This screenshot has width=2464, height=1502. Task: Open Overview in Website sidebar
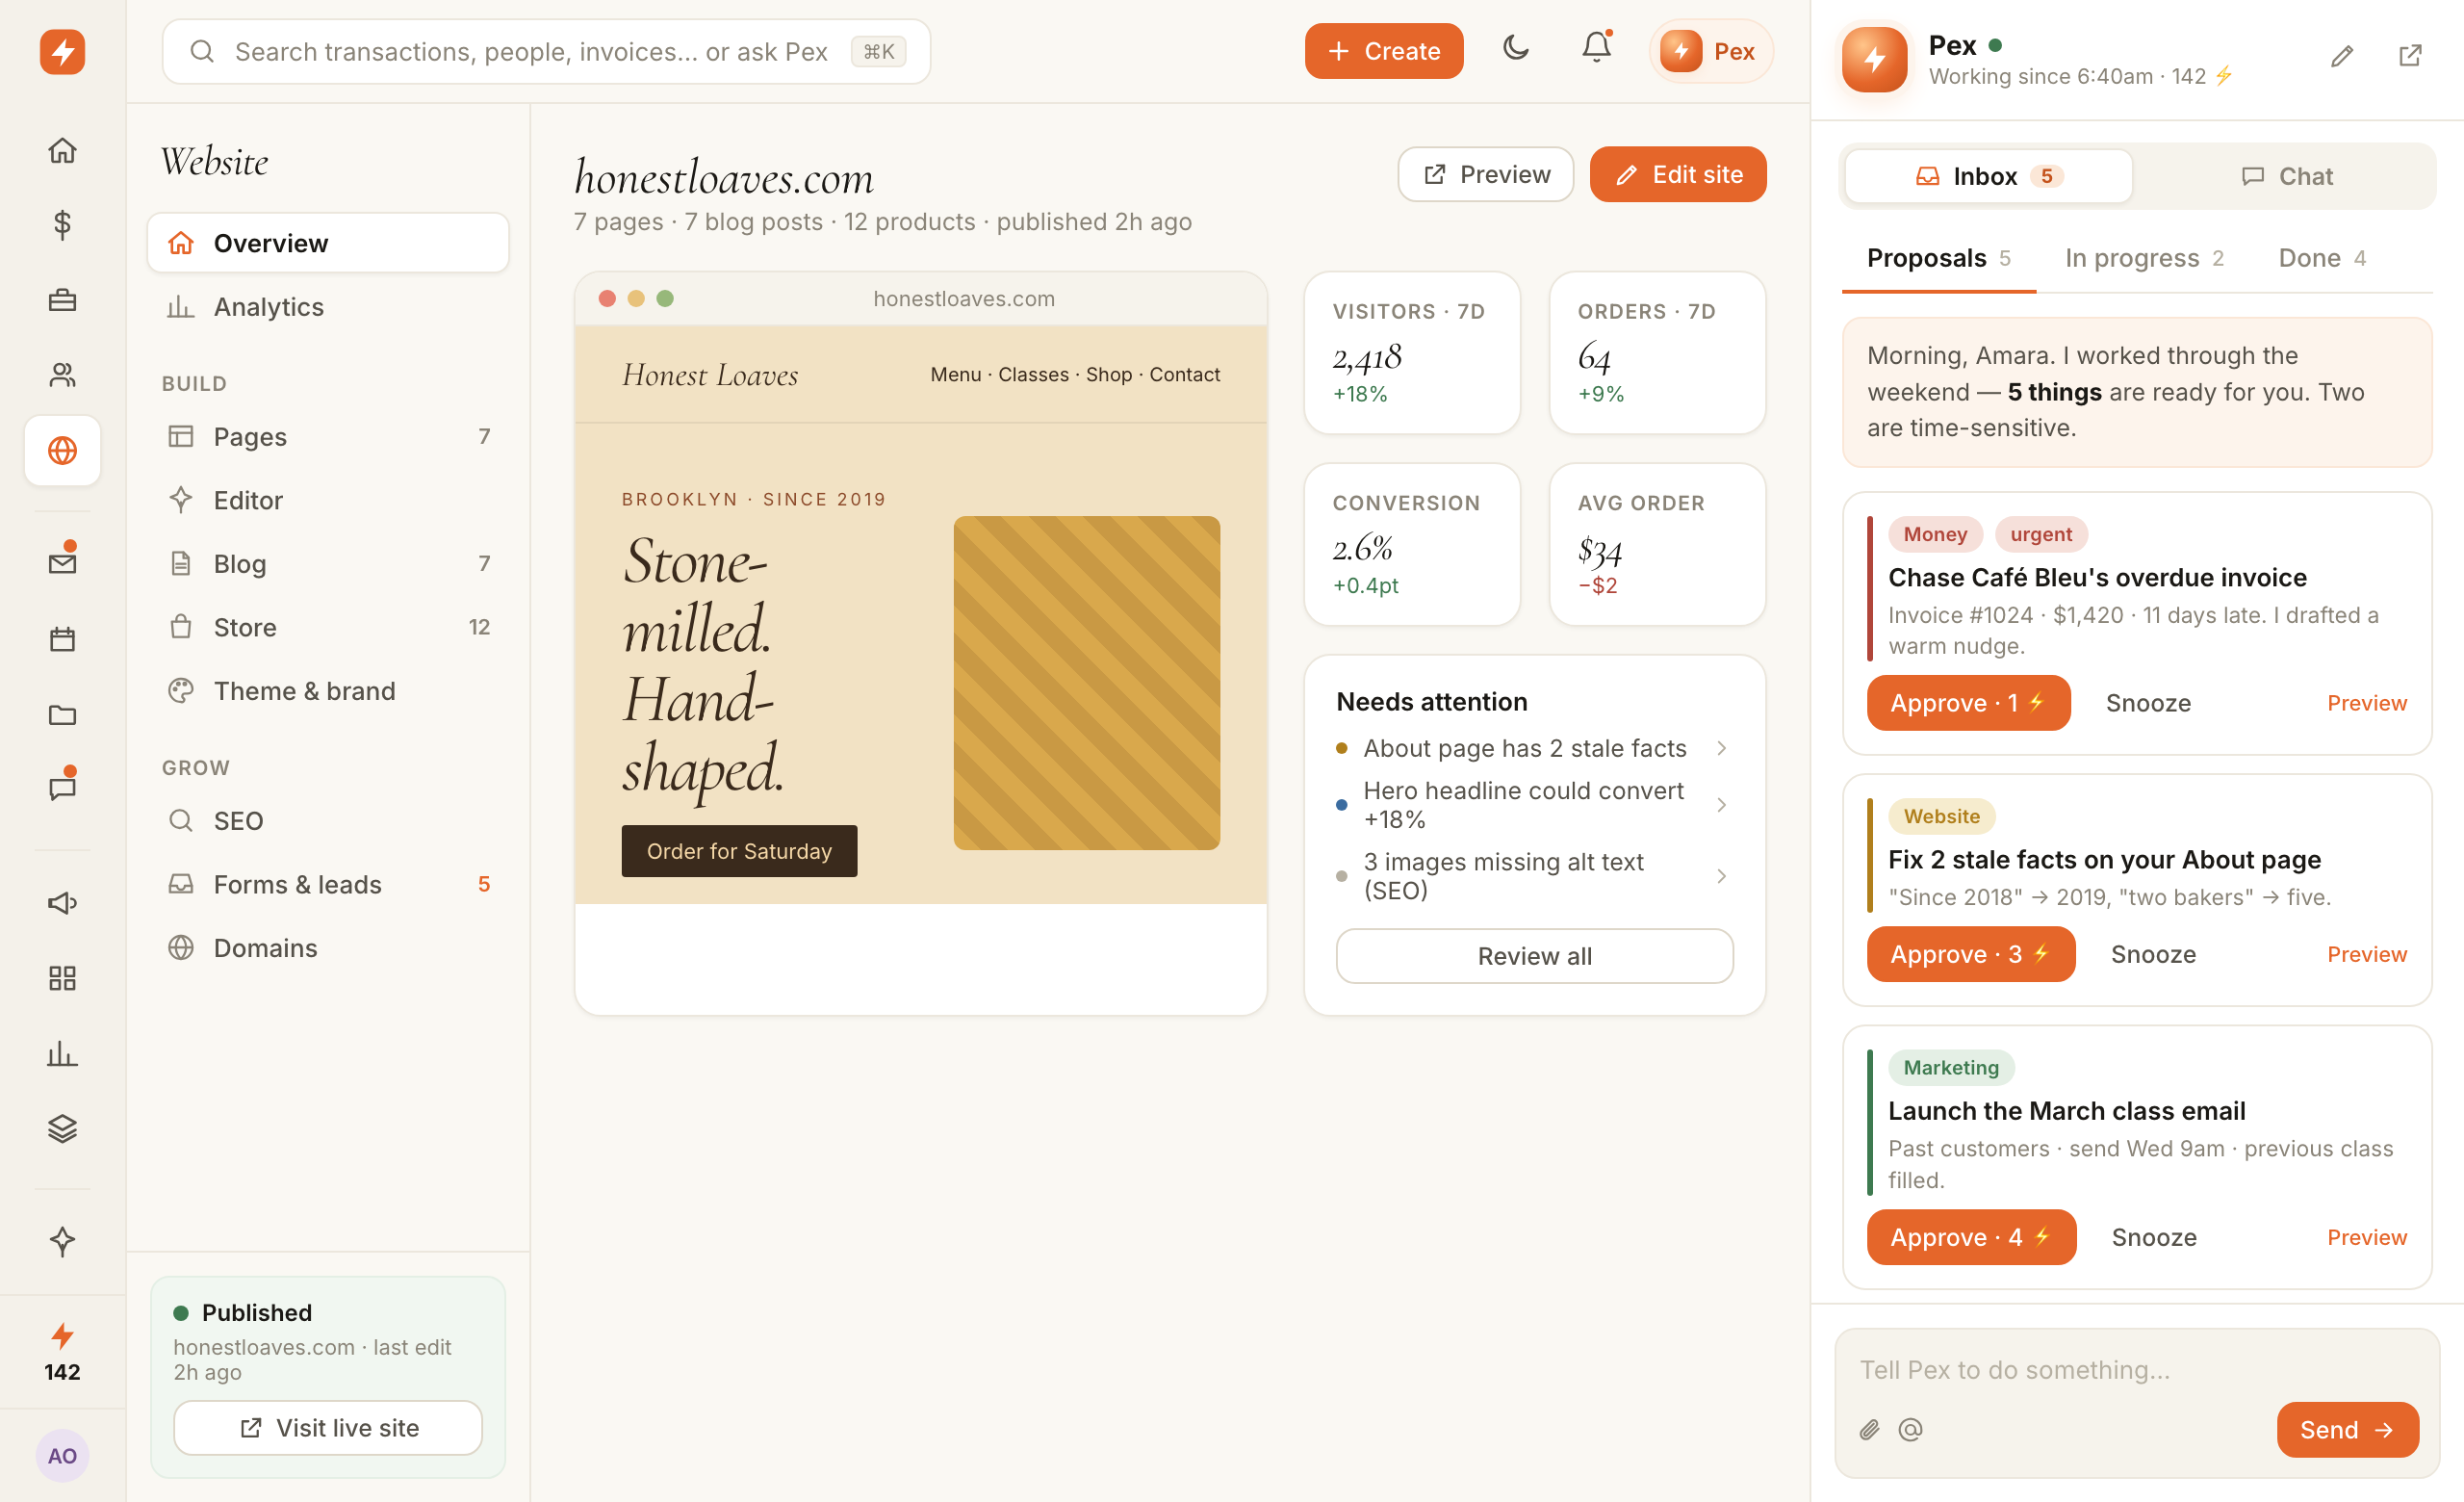pos(328,243)
